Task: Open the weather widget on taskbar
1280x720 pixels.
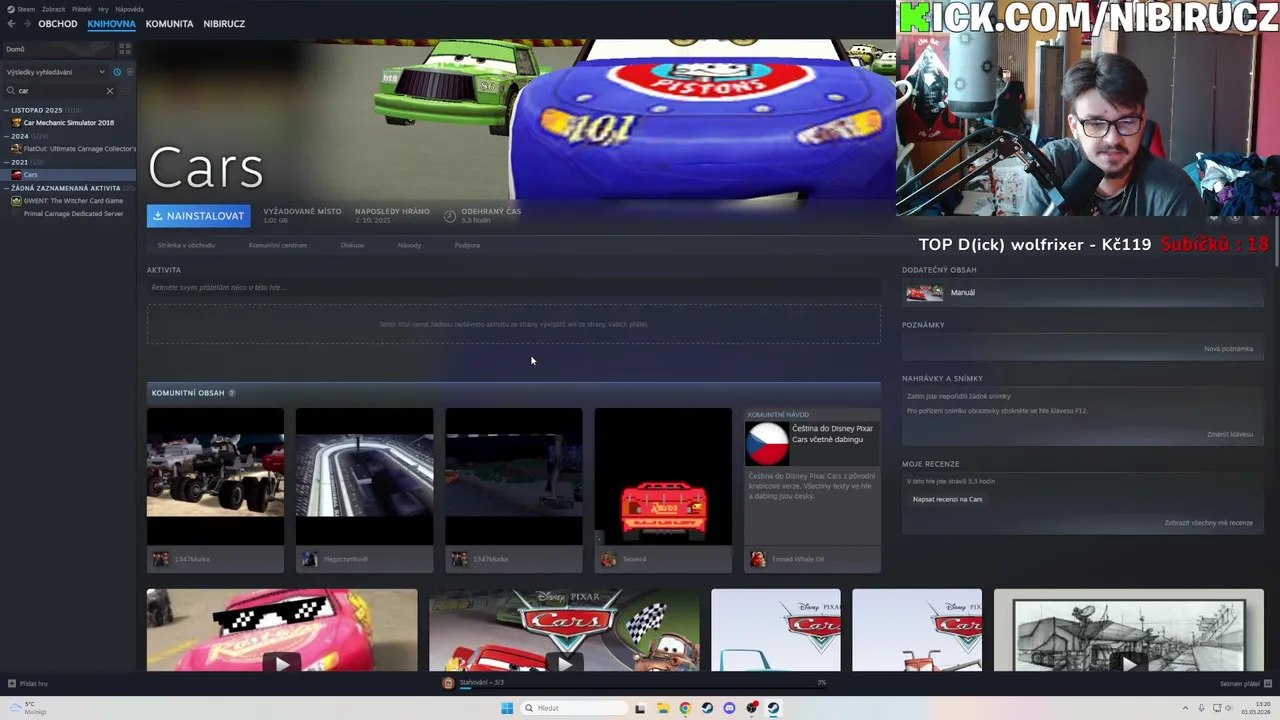Action: click(26, 708)
